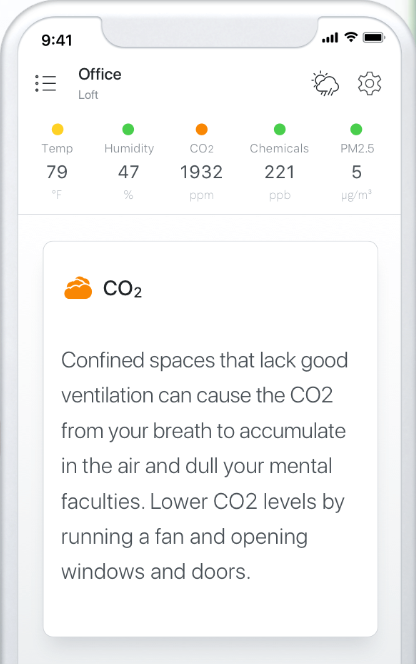Select the Temp metric label
The width and height of the screenshot is (416, 664).
57,149
